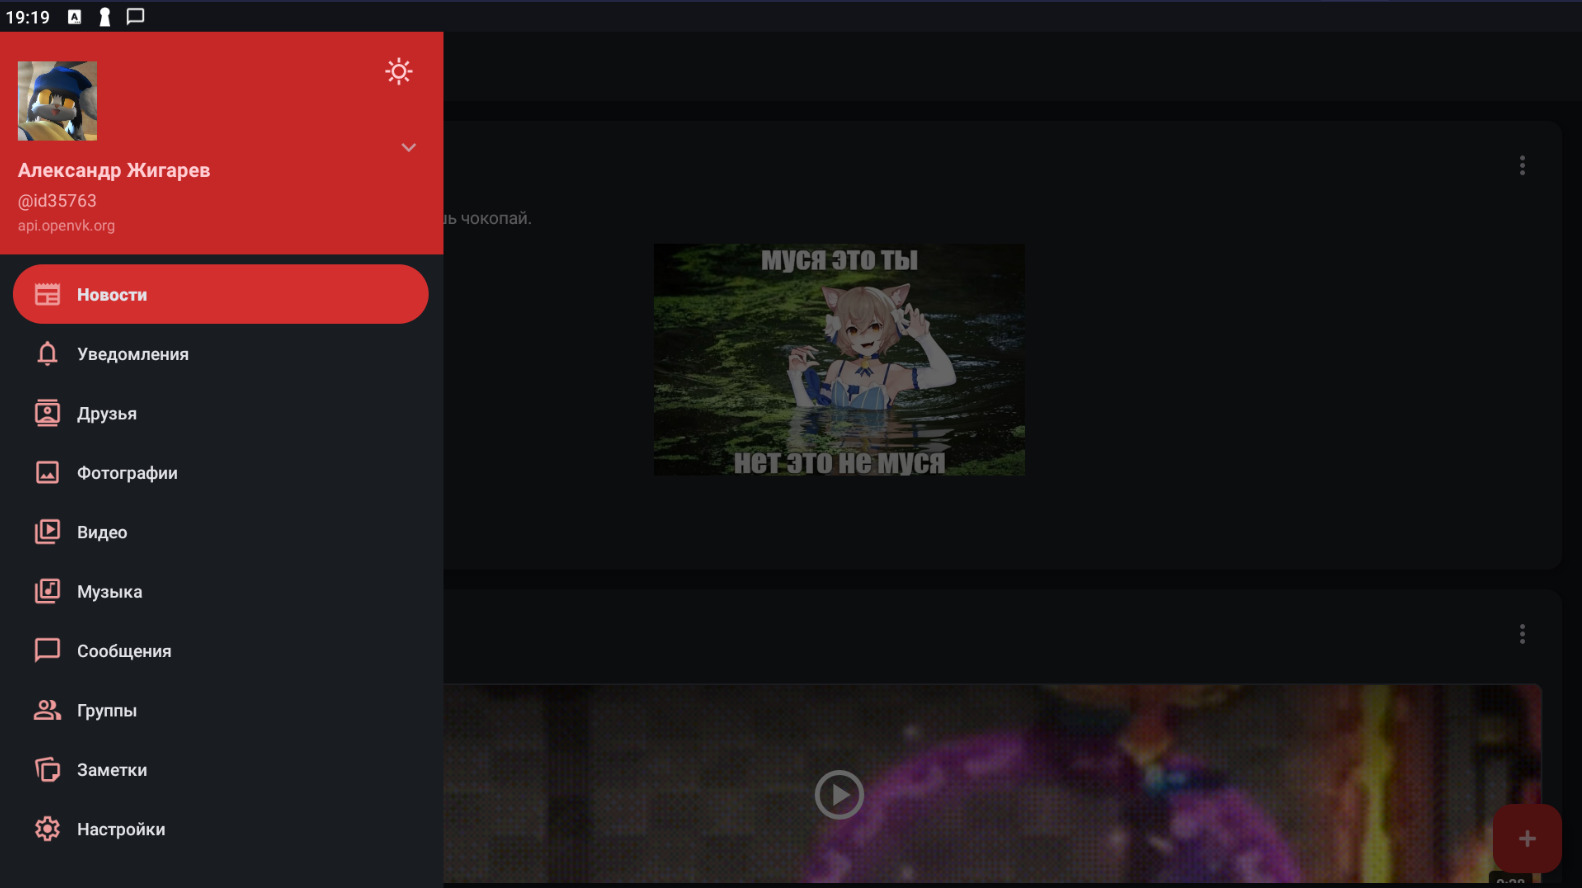The height and width of the screenshot is (888, 1582).
Task: Open Фотографии from the drawer
Action: [221, 473]
